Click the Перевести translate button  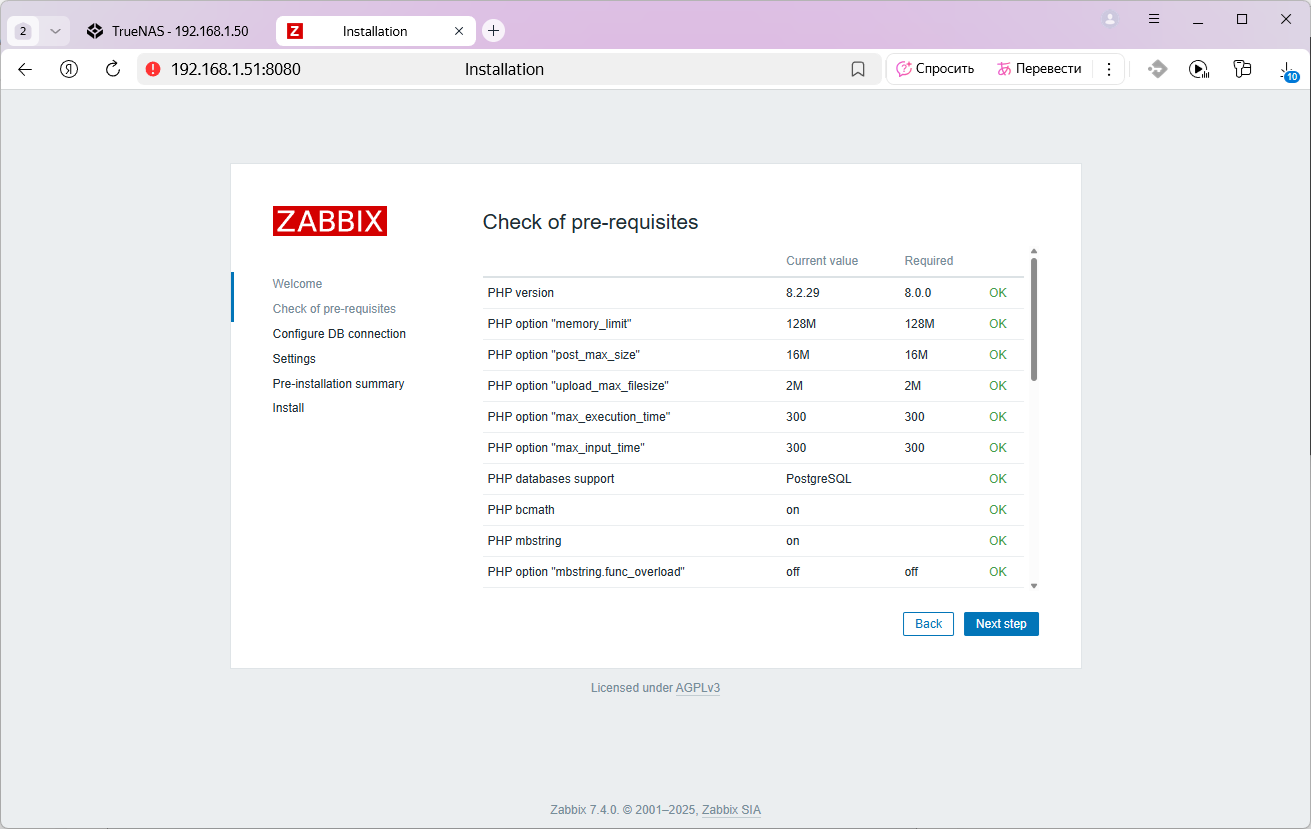tap(1039, 69)
